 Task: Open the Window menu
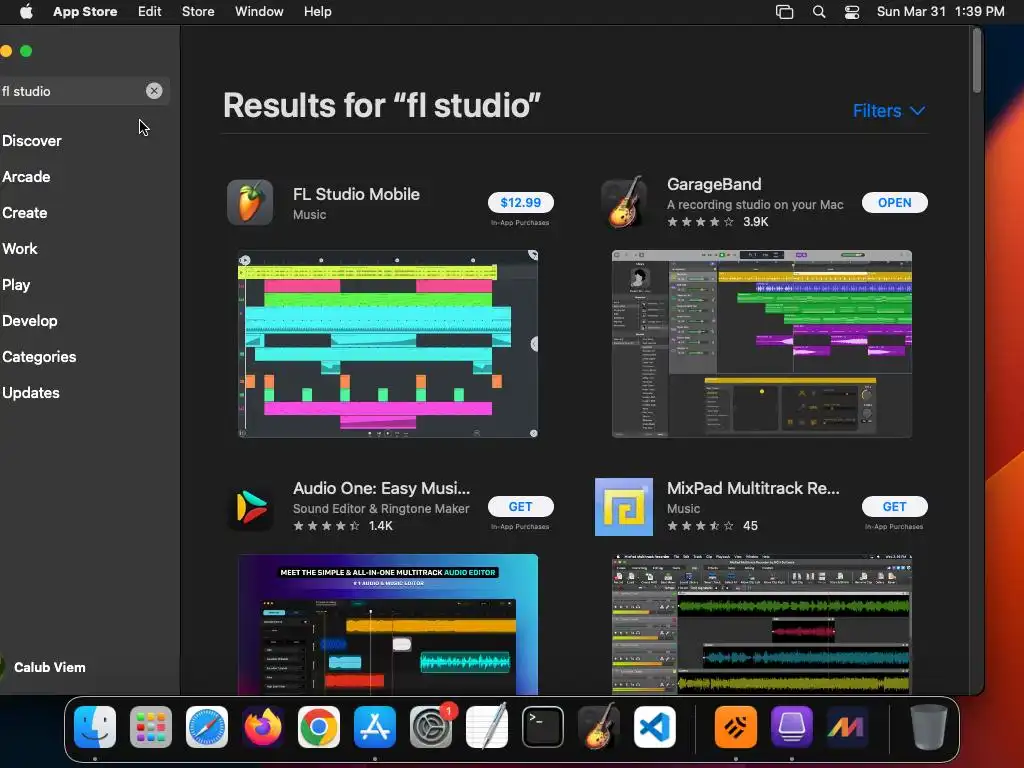tap(259, 12)
